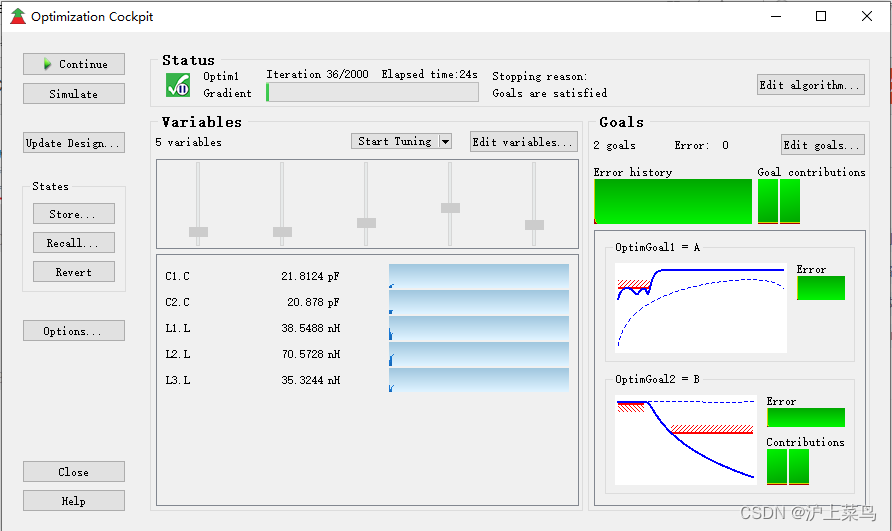
Task: Revert to the previous state
Action: click(74, 272)
